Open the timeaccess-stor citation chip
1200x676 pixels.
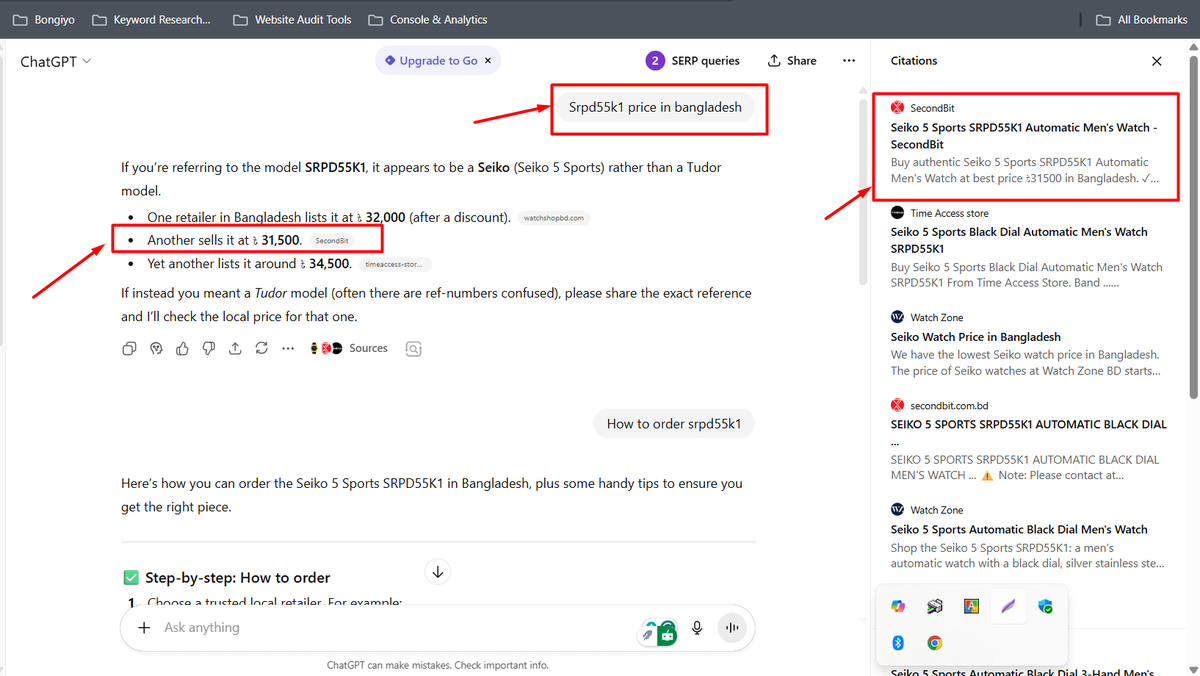(396, 265)
